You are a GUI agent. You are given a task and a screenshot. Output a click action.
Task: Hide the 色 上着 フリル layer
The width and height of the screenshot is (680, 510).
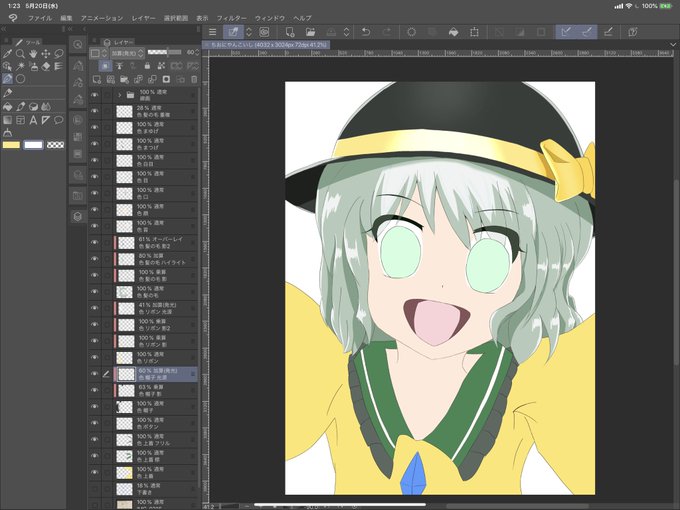tap(95, 439)
